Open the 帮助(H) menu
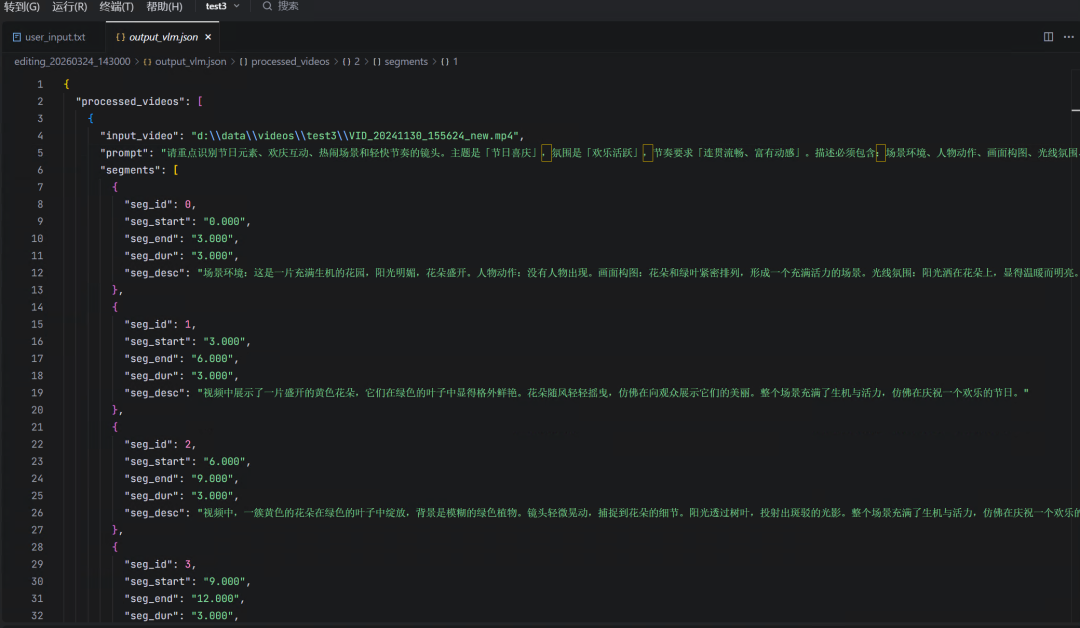 [x=164, y=6]
